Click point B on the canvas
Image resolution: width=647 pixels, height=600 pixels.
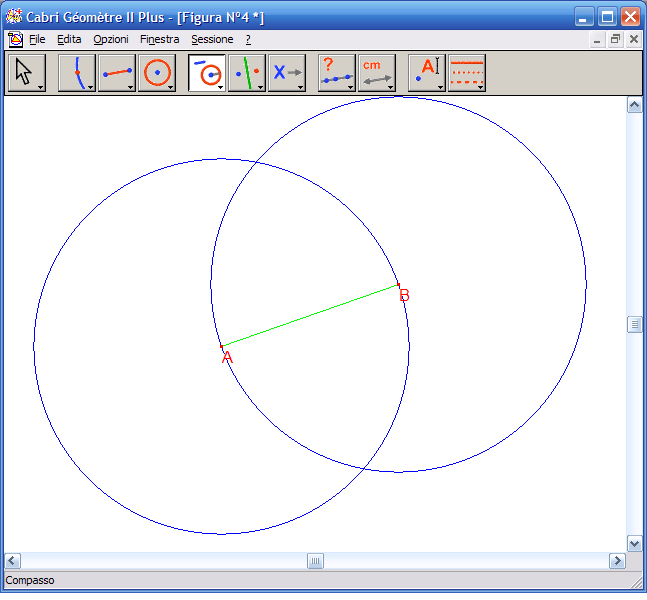point(398,285)
